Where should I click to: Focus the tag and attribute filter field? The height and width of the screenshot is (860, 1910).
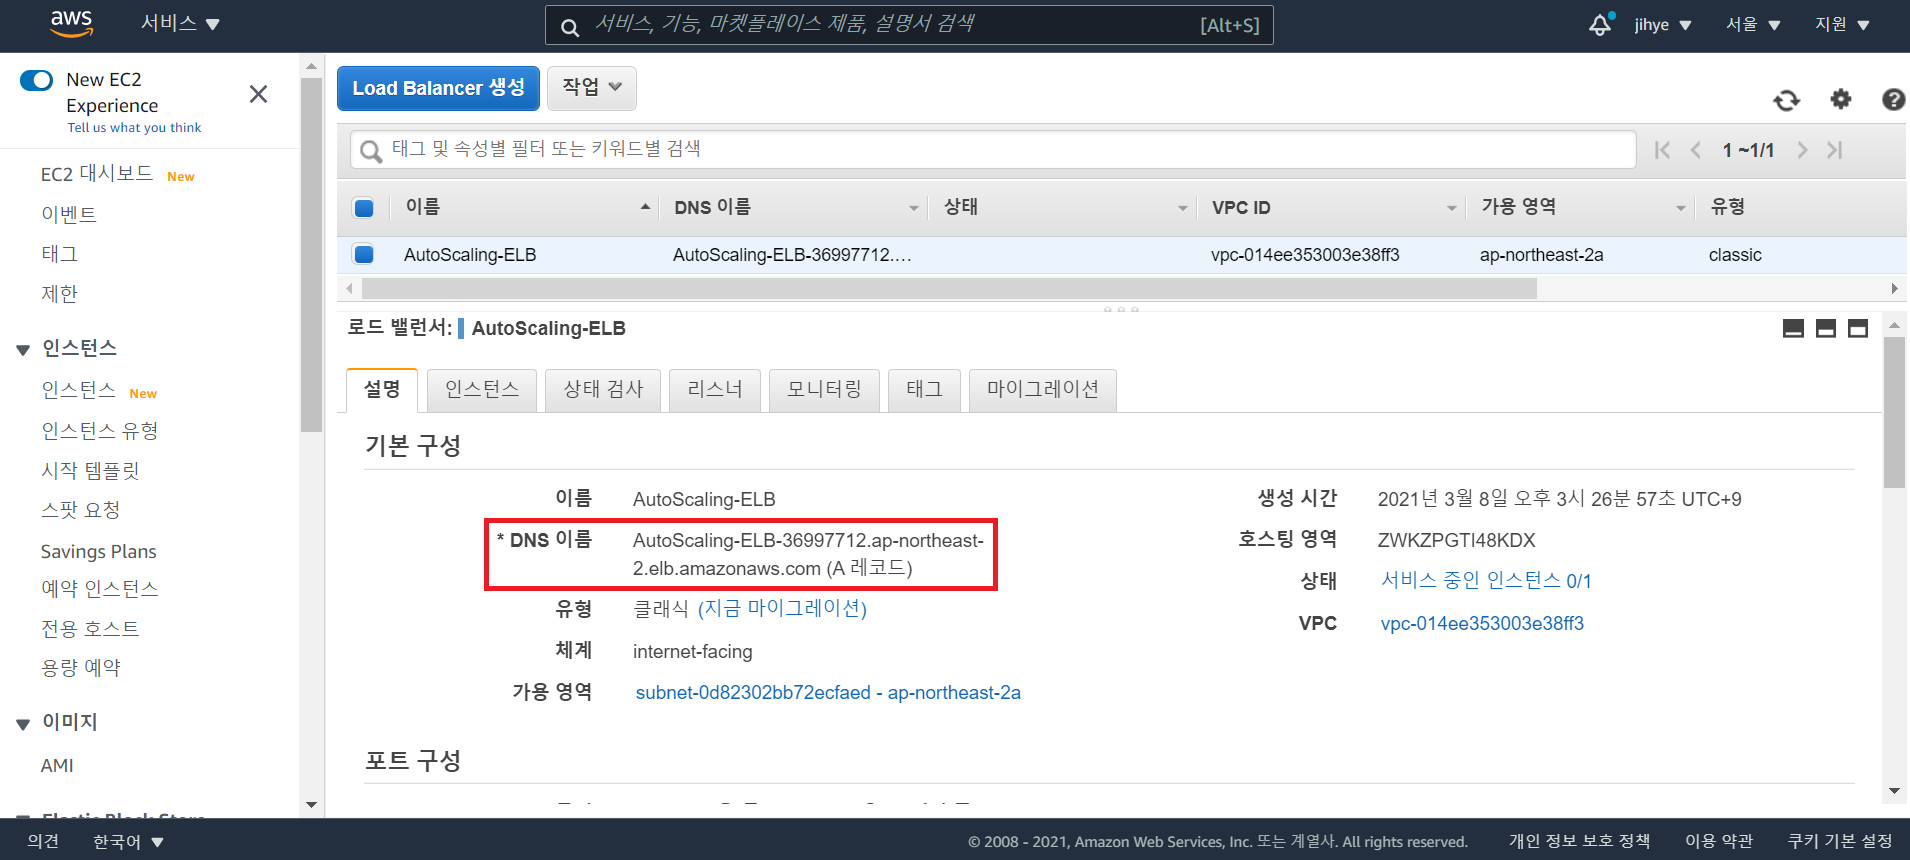tap(993, 150)
